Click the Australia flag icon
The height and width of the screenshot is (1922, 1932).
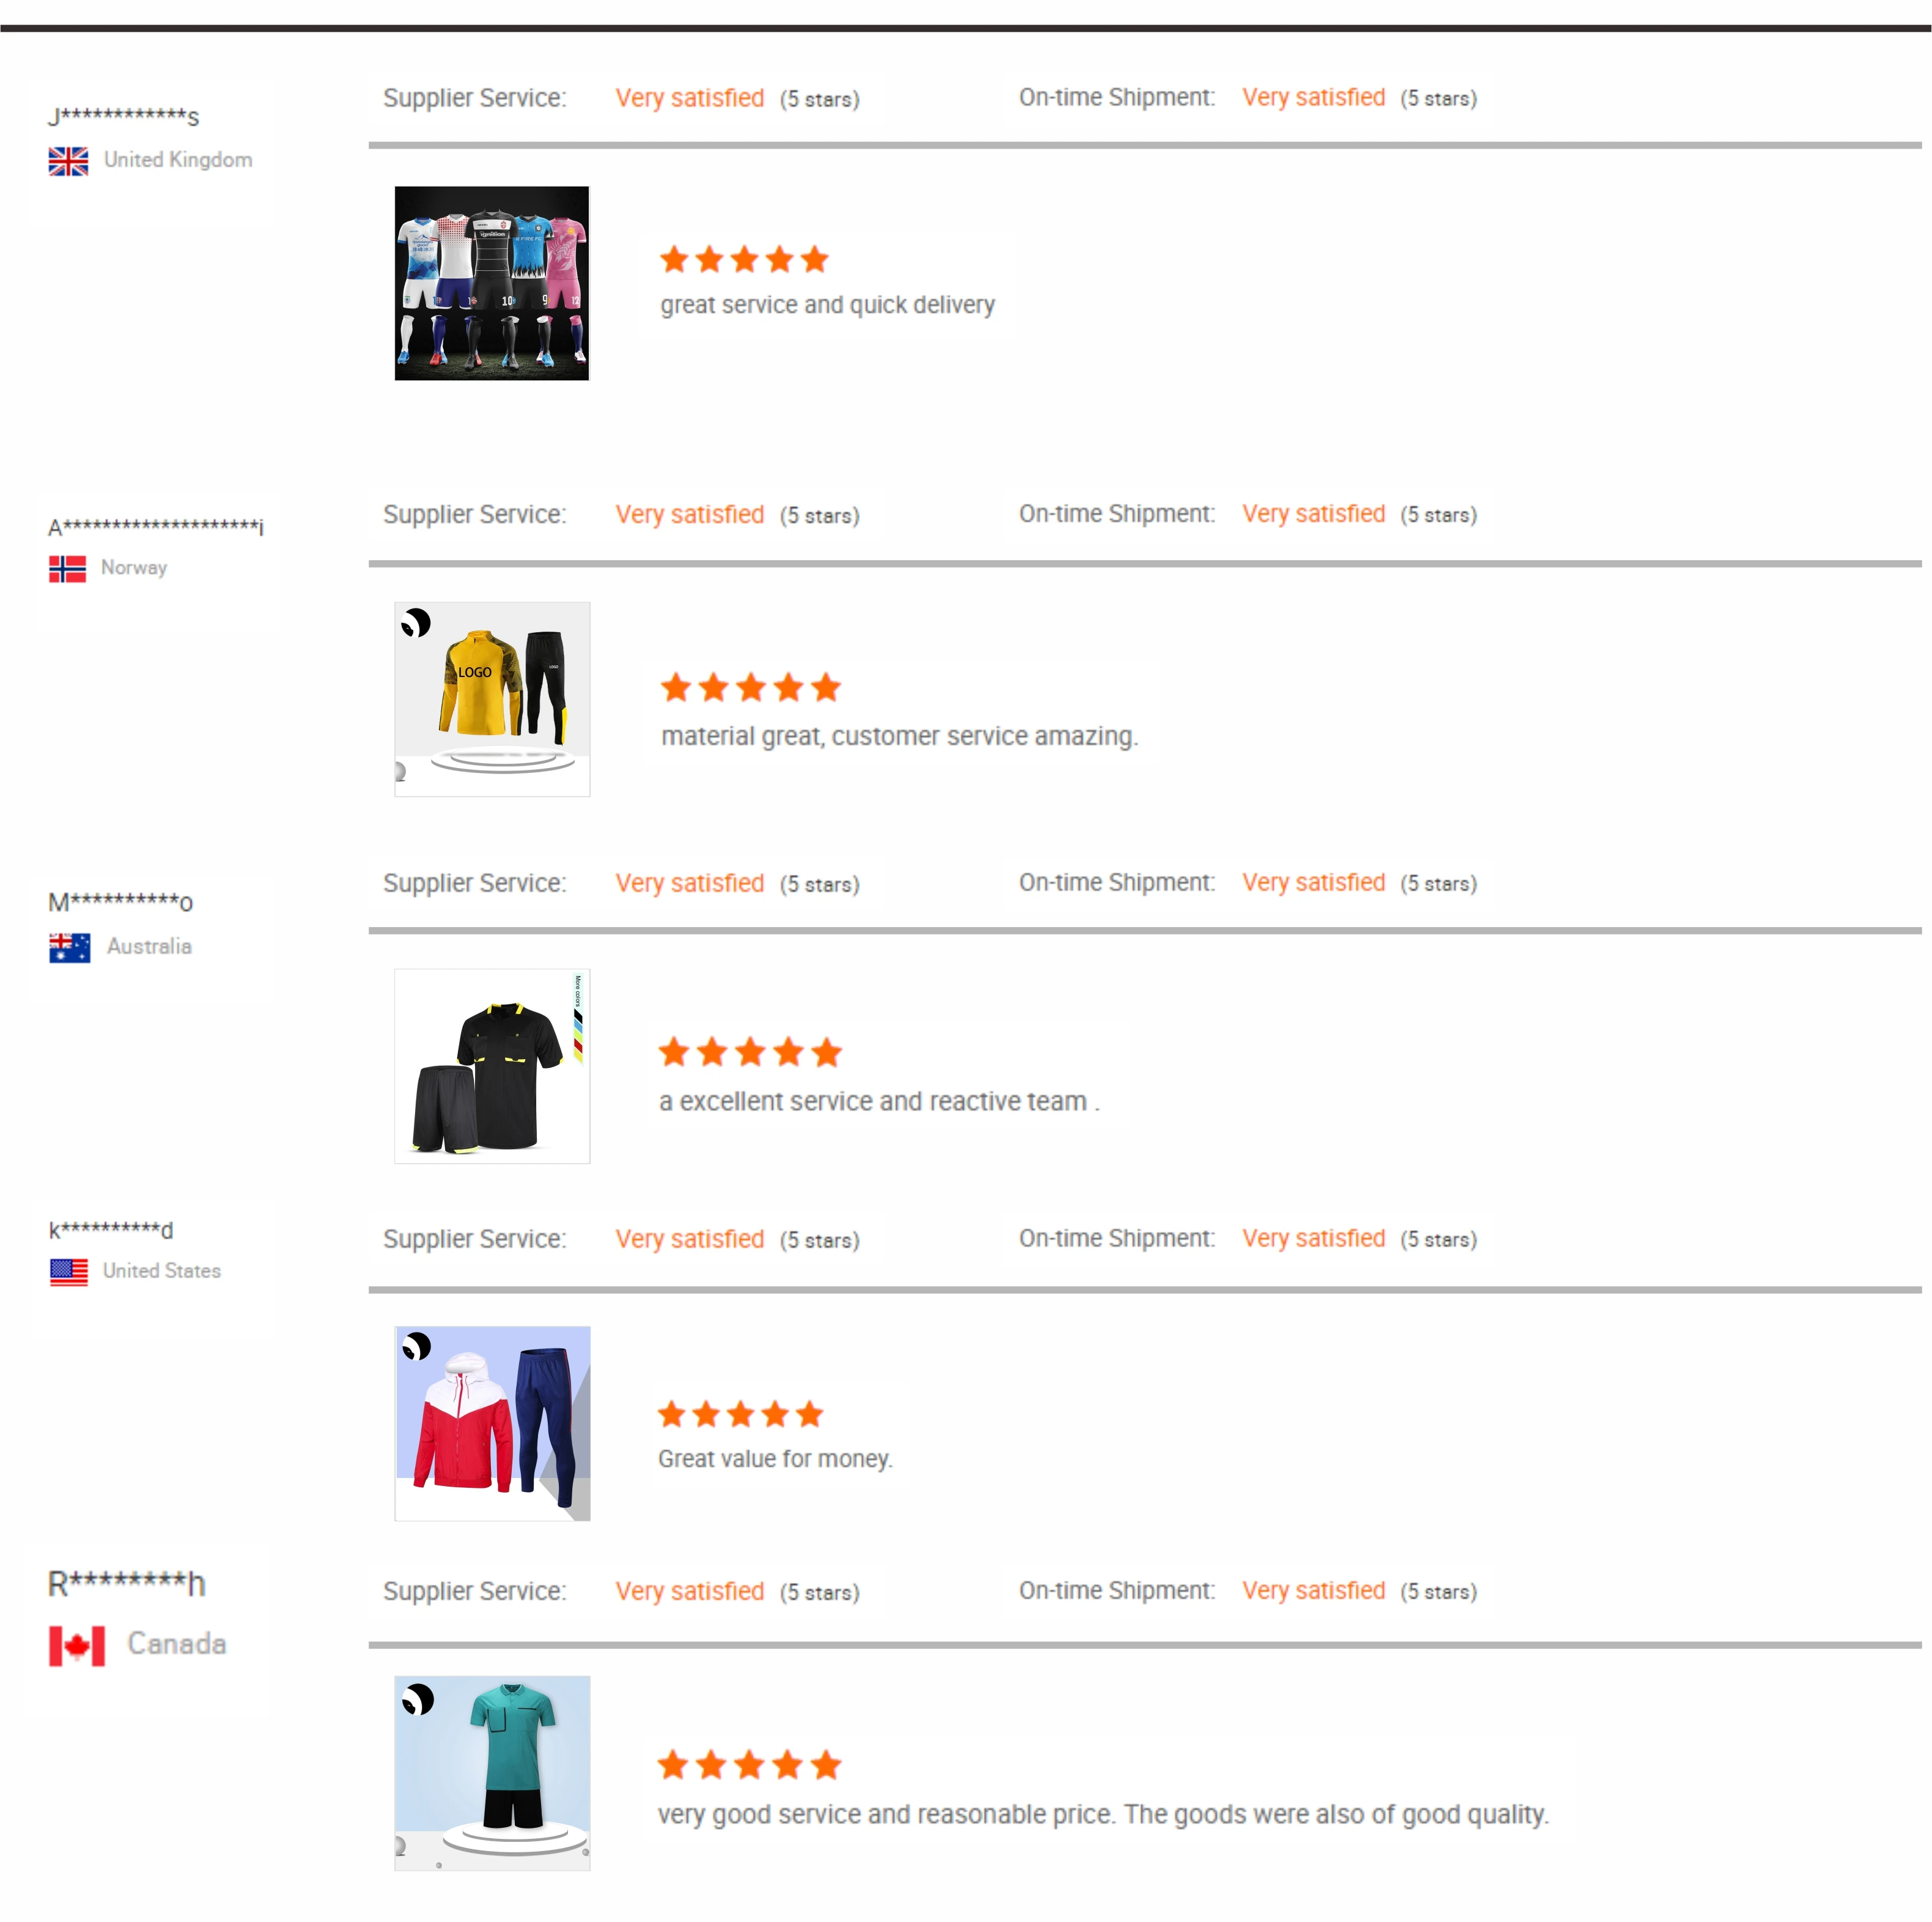[70, 947]
